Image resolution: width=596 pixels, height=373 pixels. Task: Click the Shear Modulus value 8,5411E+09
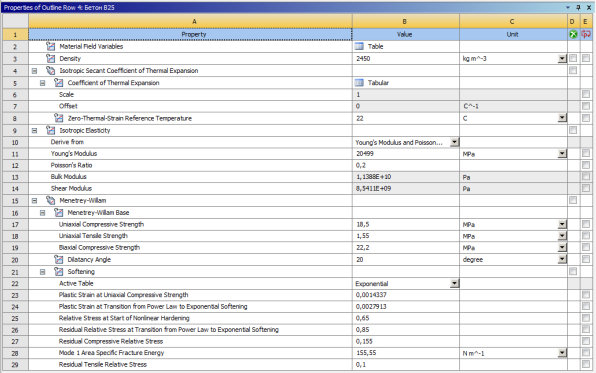point(374,189)
